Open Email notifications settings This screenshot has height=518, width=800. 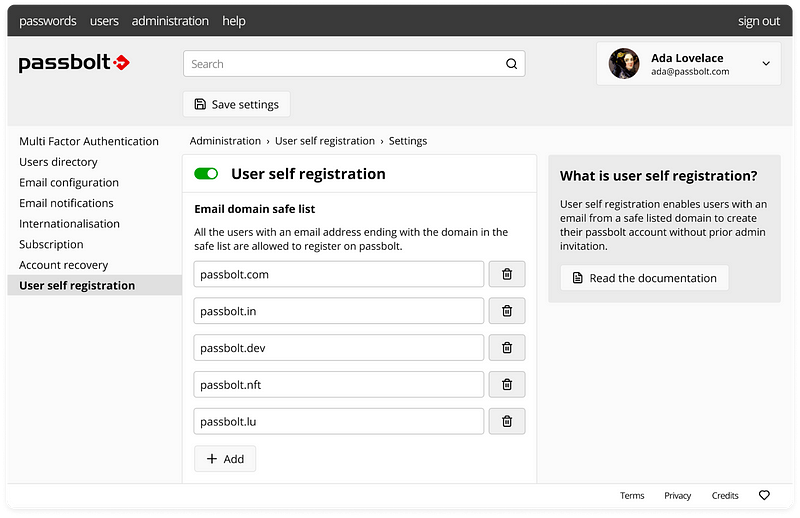point(66,203)
